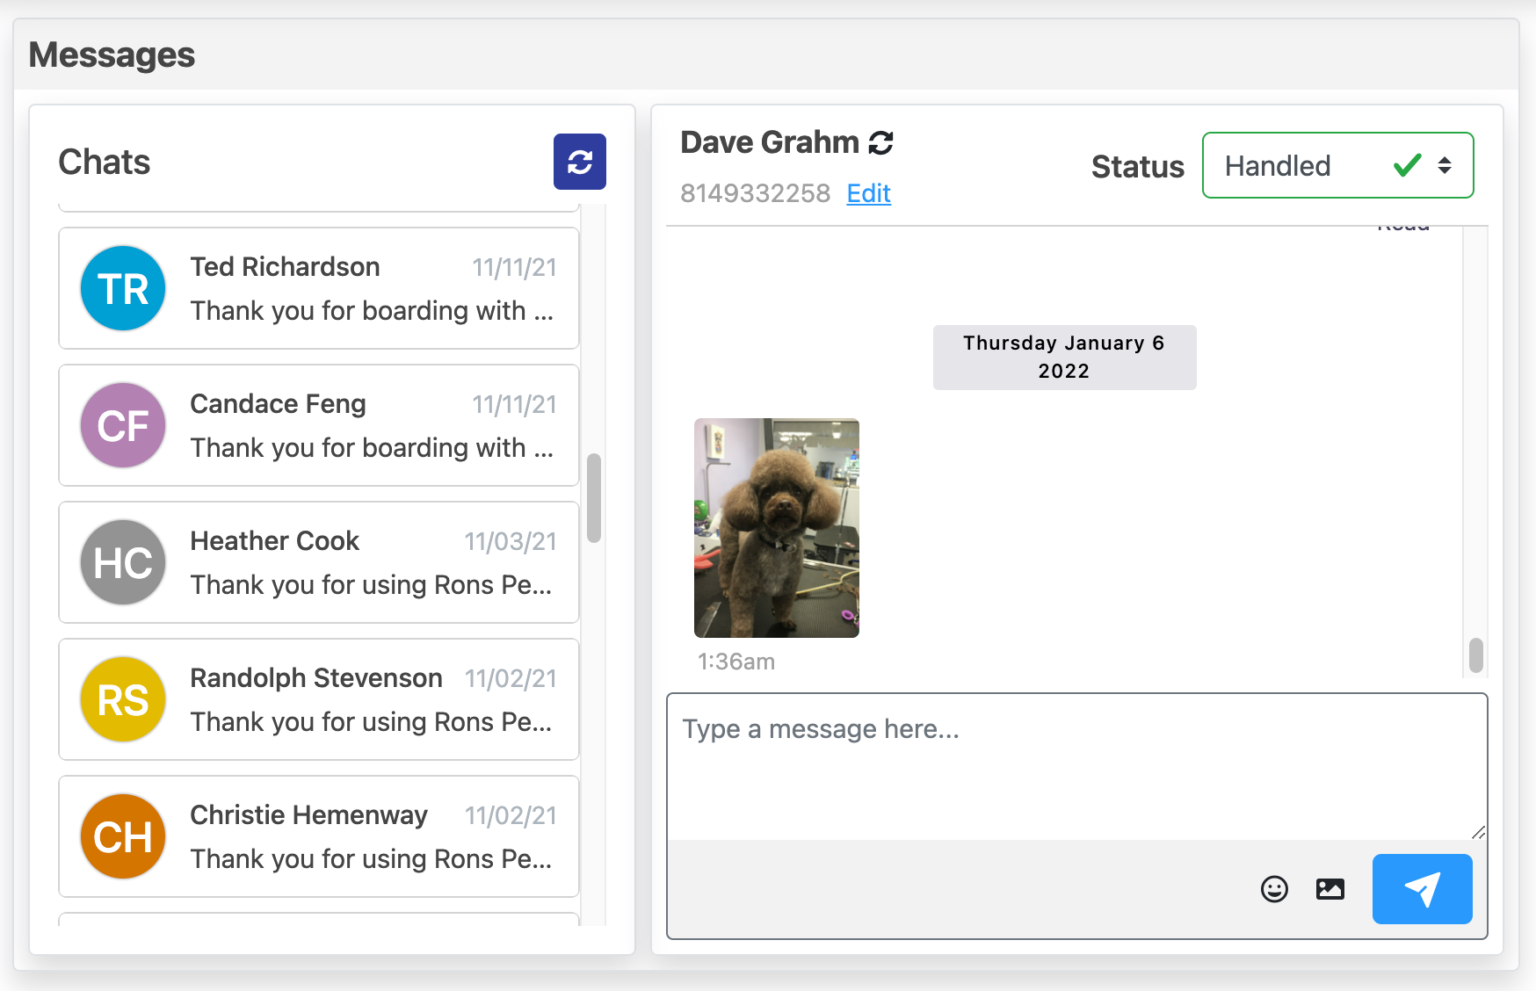
Task: Refresh the Chats list
Action: (579, 161)
